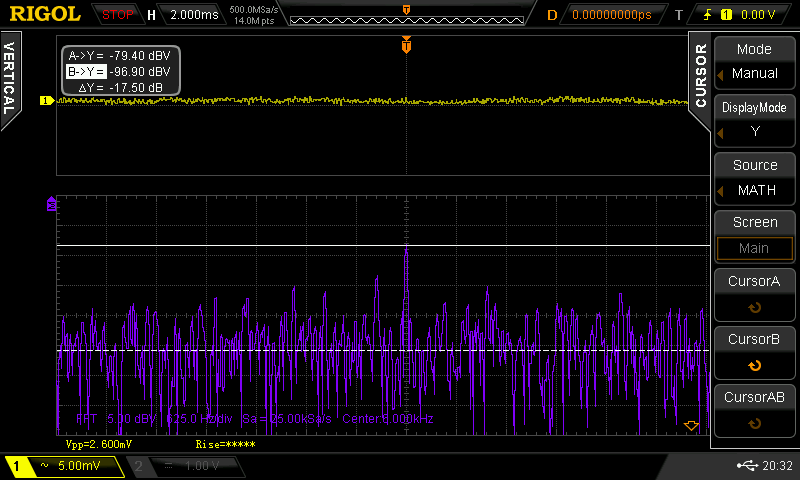
Task: Click the clock time 20:32
Action: click(x=778, y=465)
